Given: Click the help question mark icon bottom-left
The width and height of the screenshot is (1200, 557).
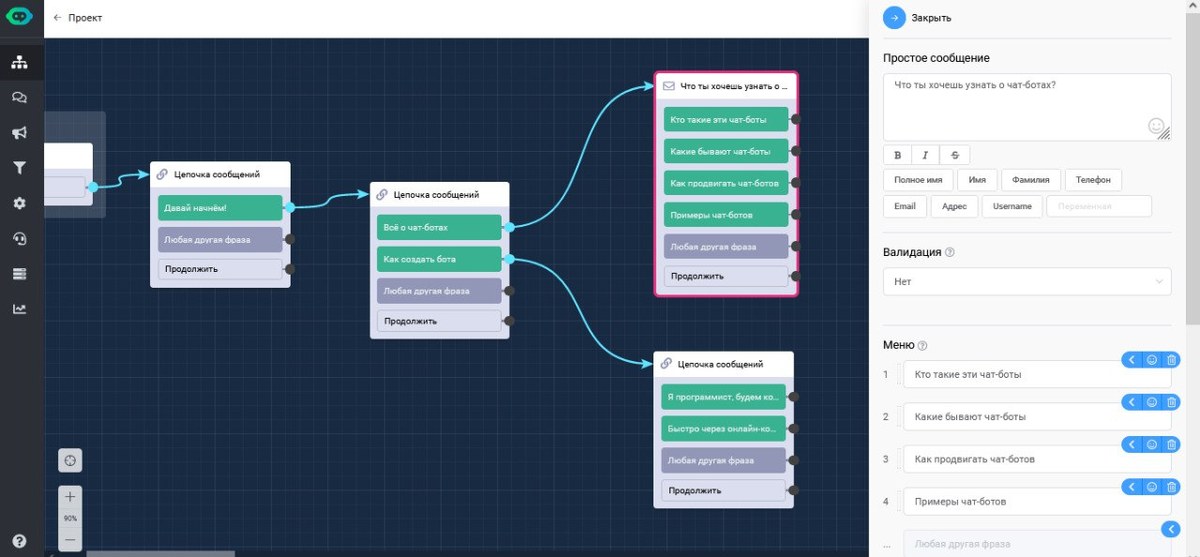Looking at the screenshot, I should [x=19, y=541].
